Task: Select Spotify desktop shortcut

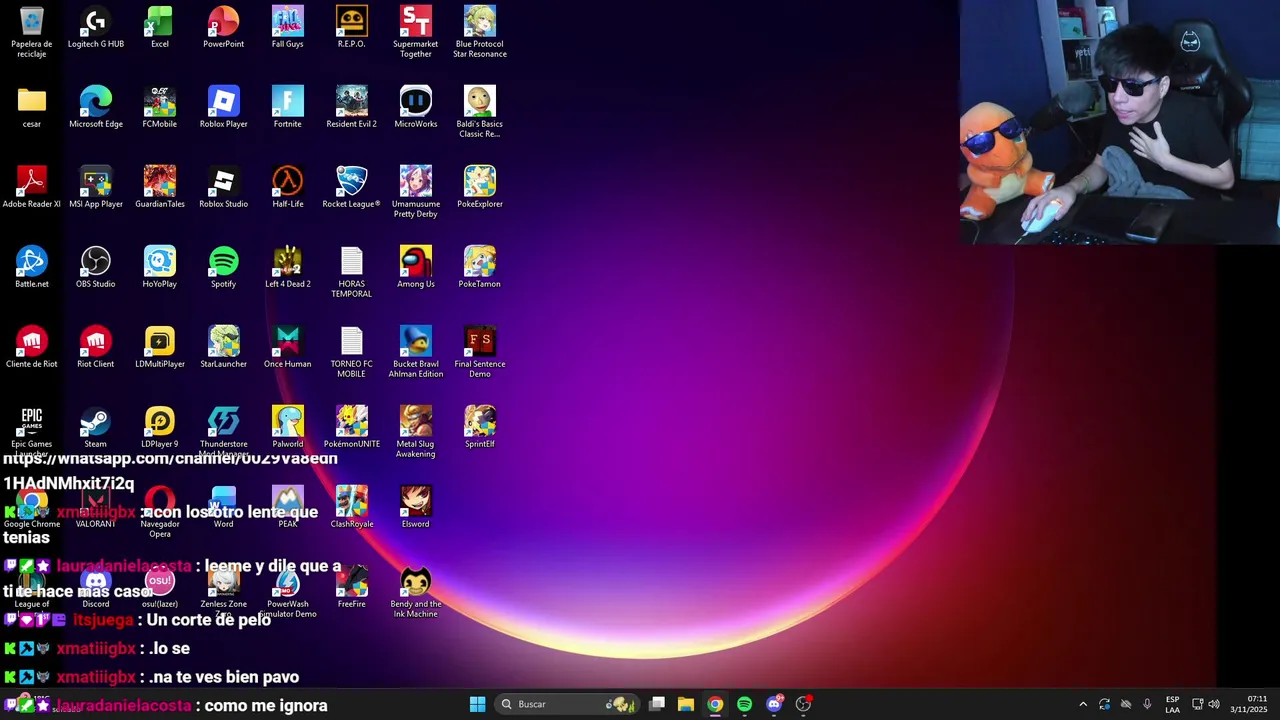Action: coord(224,268)
